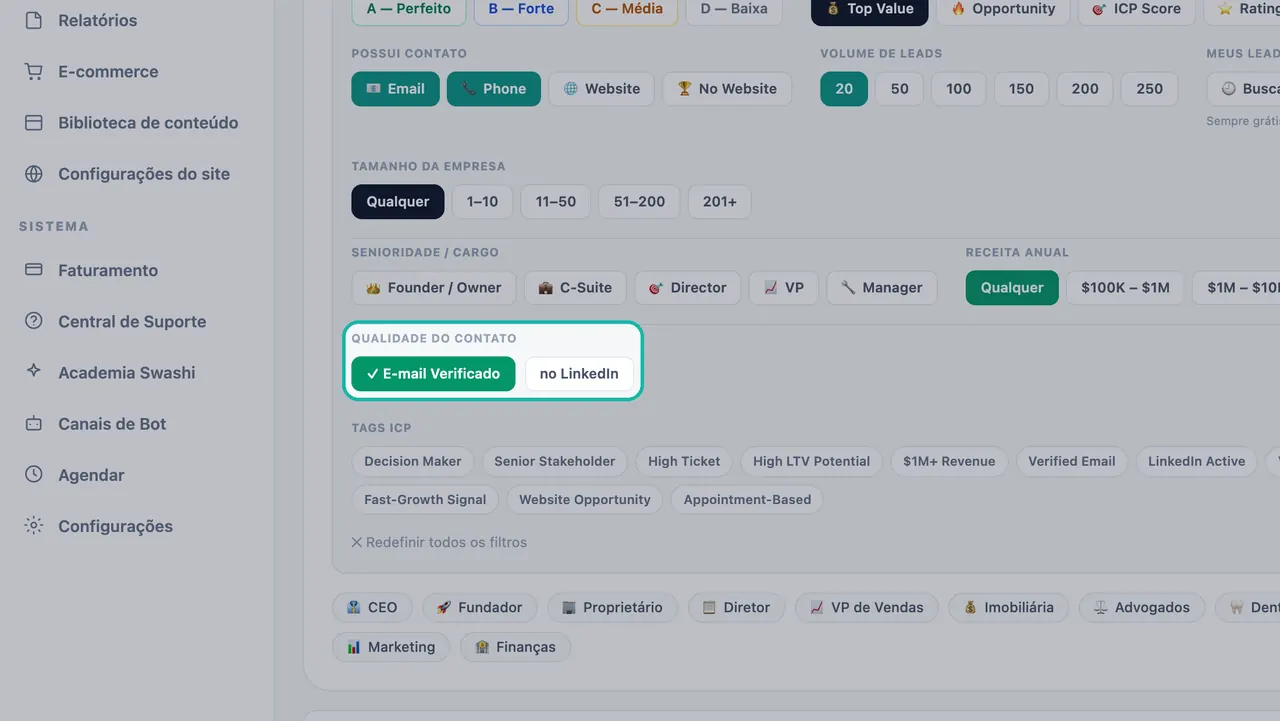This screenshot has height=721, width=1280.
Task: Select the Director seniority chip
Action: [x=688, y=287]
